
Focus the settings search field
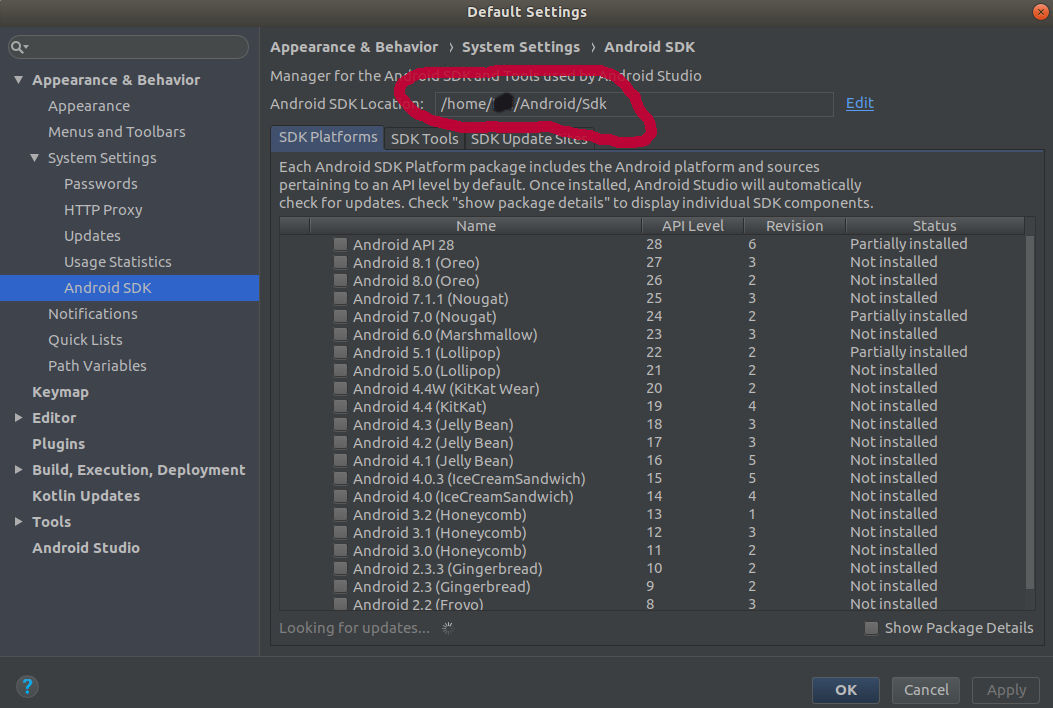click(128, 47)
